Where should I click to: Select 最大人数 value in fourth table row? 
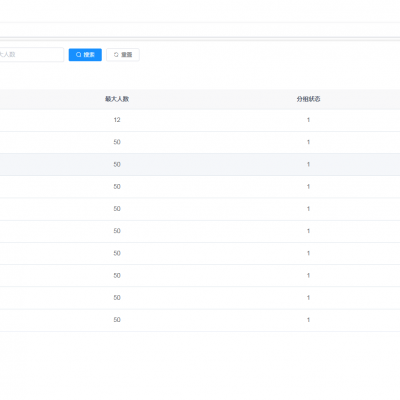click(117, 187)
